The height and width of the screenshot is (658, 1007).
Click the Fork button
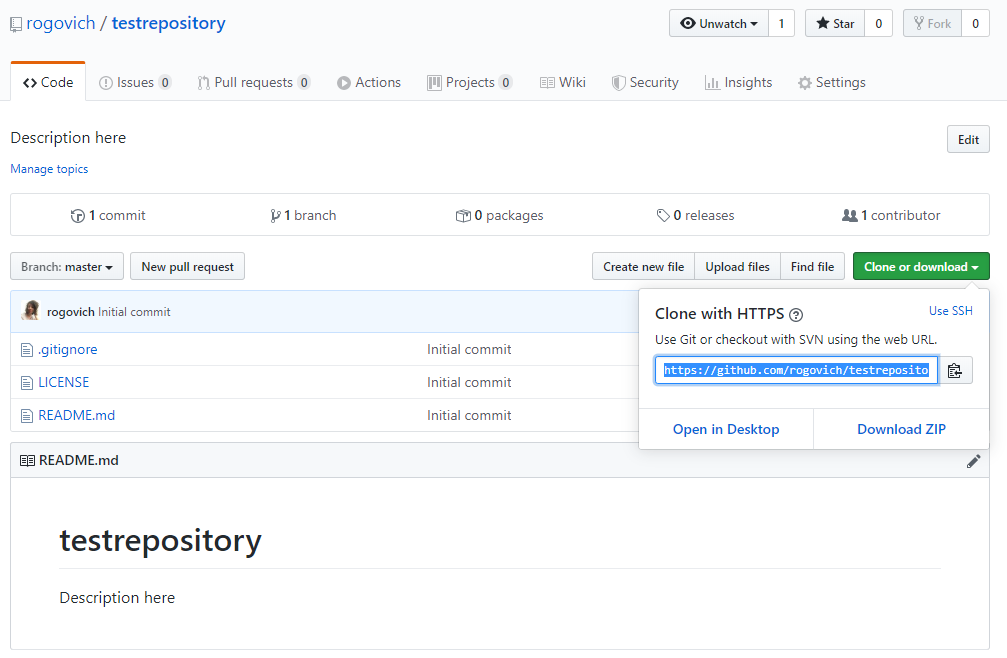[933, 24]
